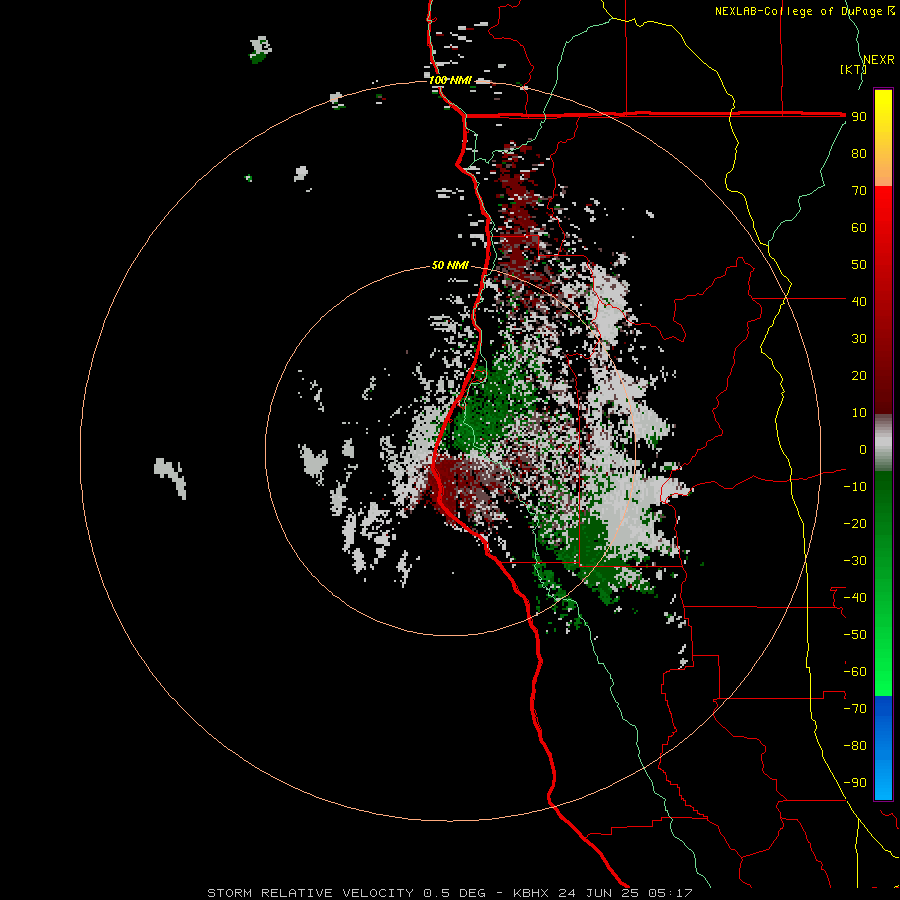This screenshot has width=900, height=900.
Task: Select the 30 value on velocity scale
Action: click(859, 339)
